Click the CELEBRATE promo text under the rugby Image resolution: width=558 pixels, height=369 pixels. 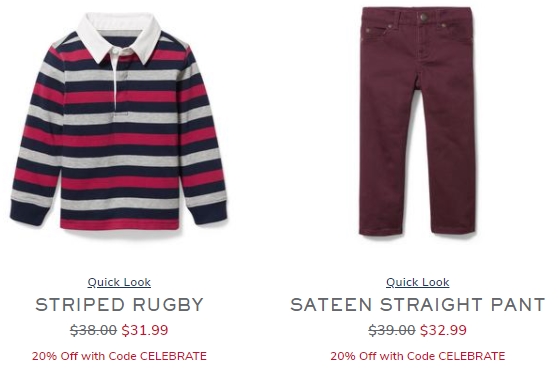(x=119, y=356)
